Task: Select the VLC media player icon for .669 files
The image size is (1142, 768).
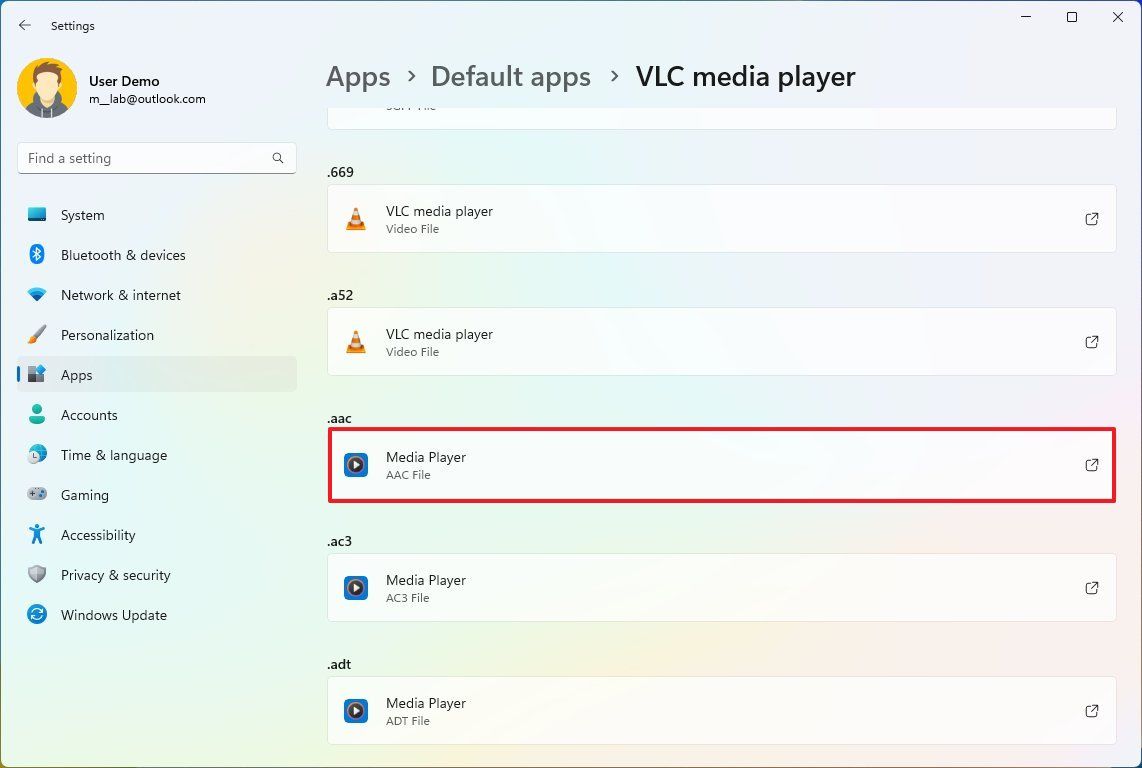Action: pyautogui.click(x=355, y=219)
